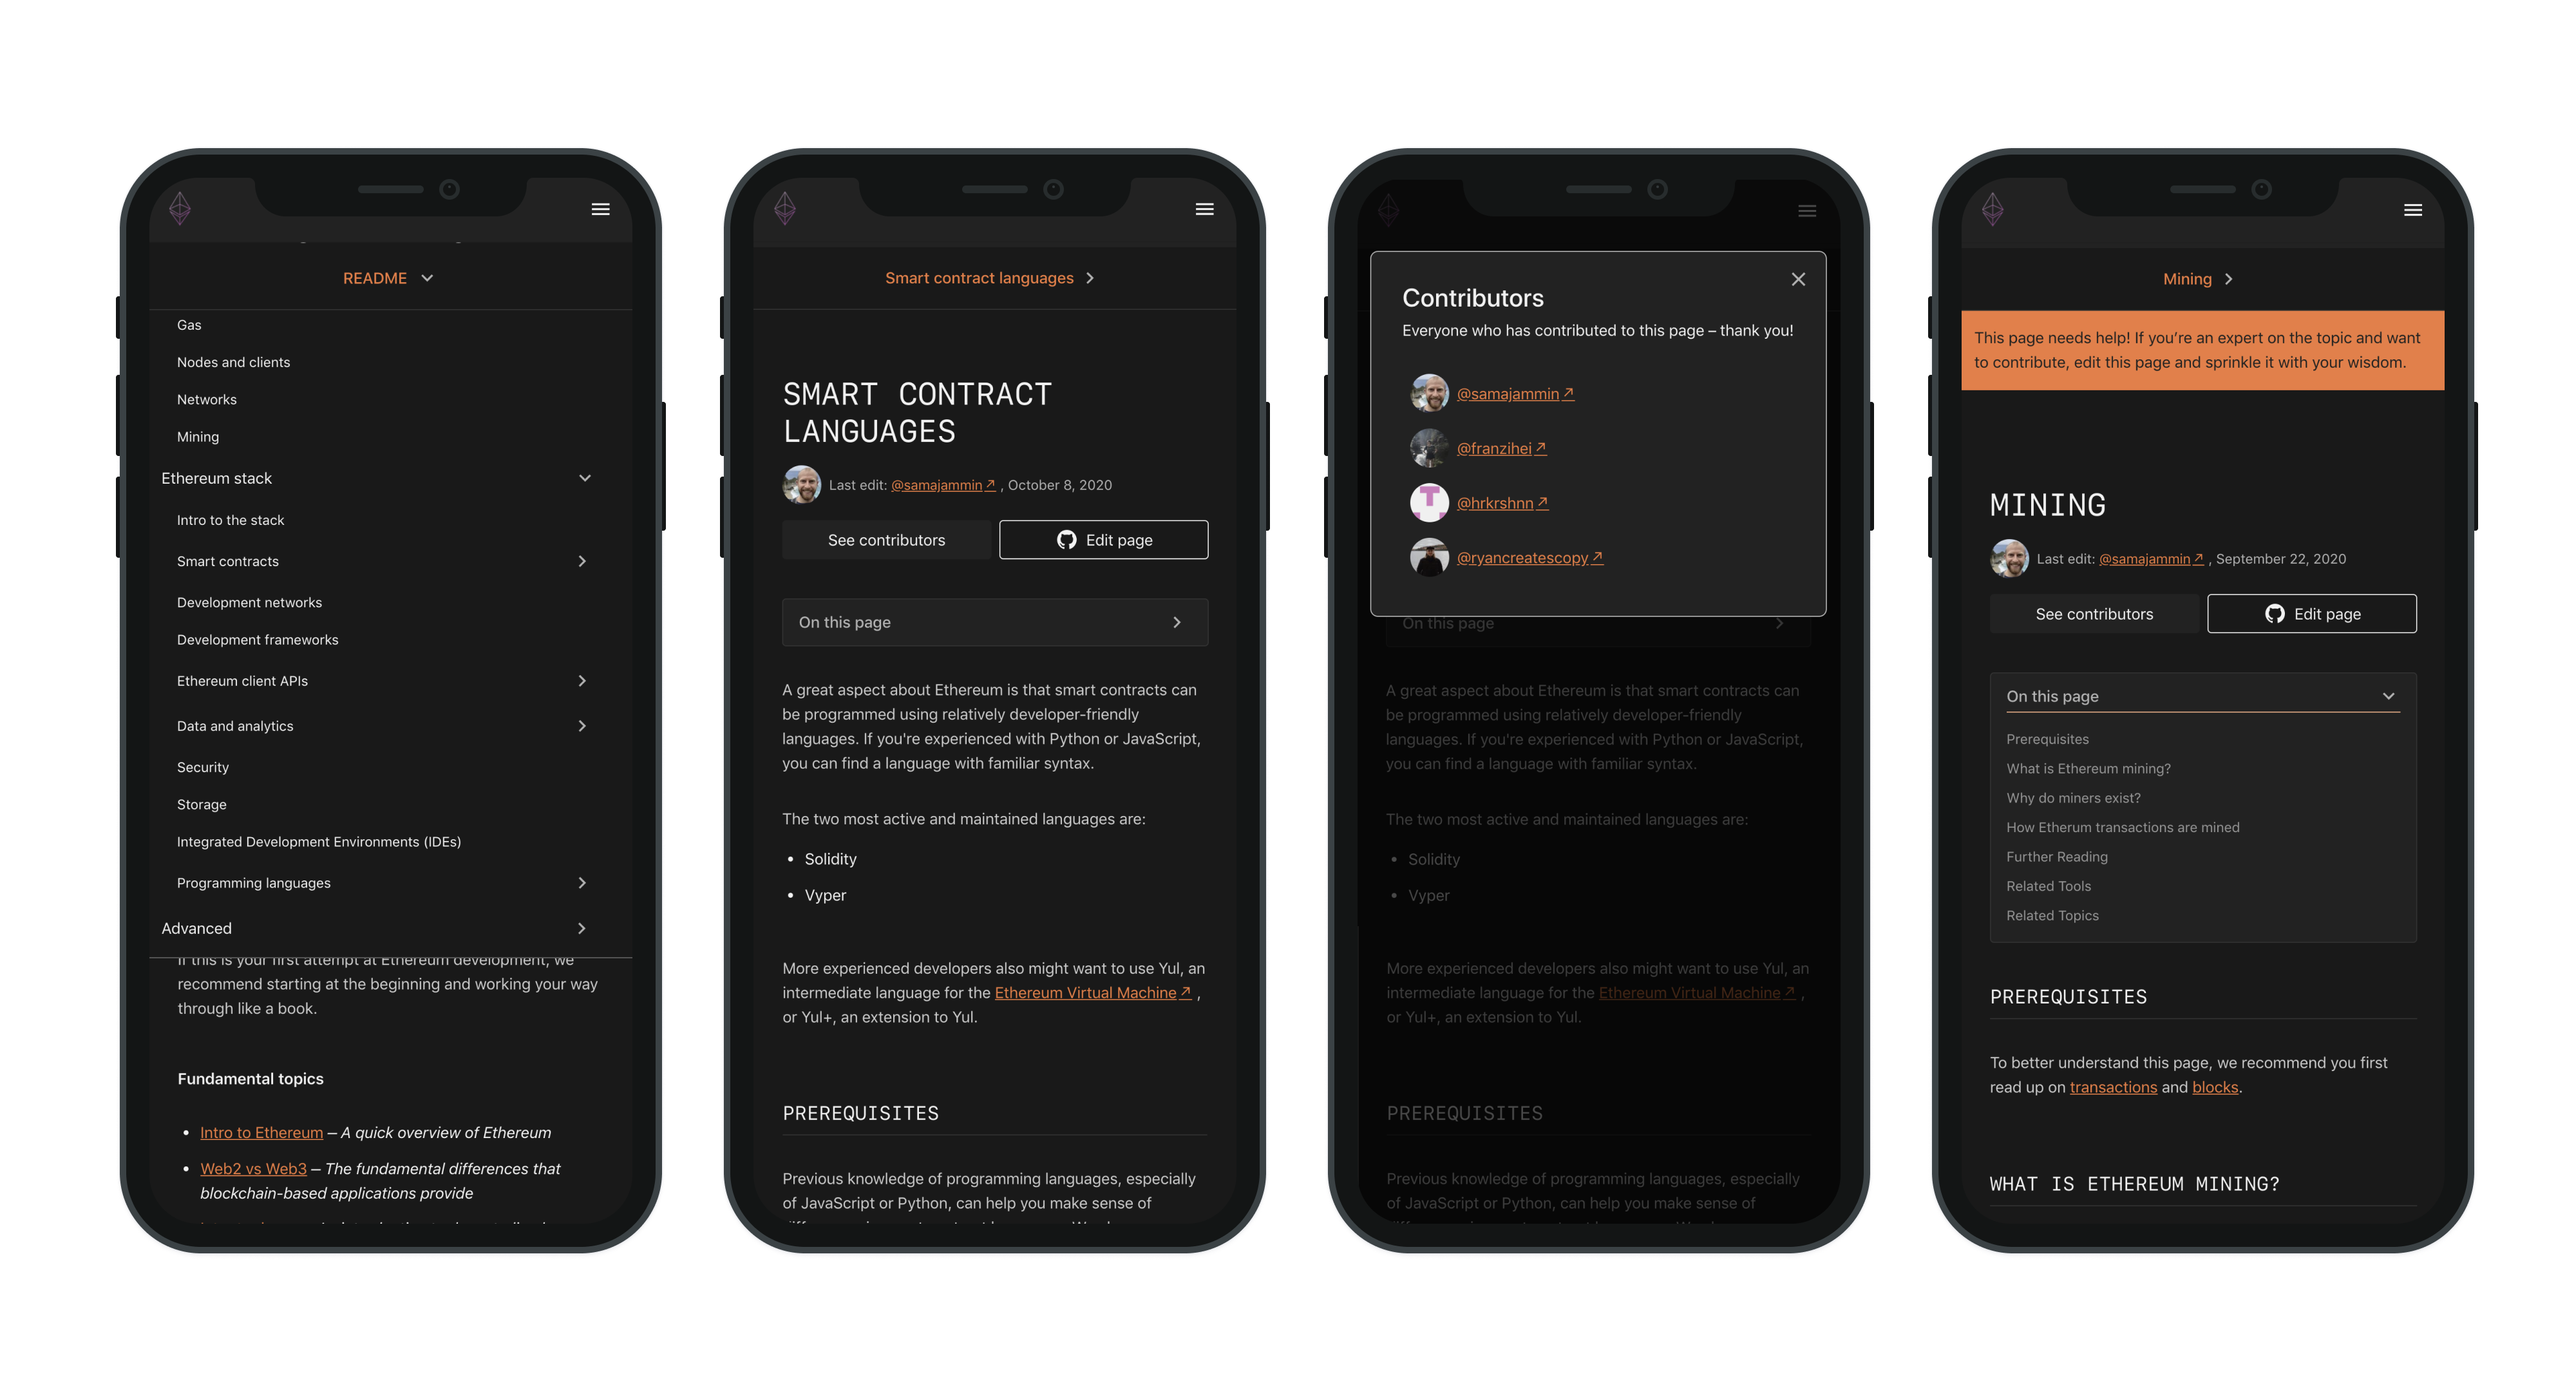Click the Edit page button
The width and height of the screenshot is (2576, 1377).
tap(1104, 540)
